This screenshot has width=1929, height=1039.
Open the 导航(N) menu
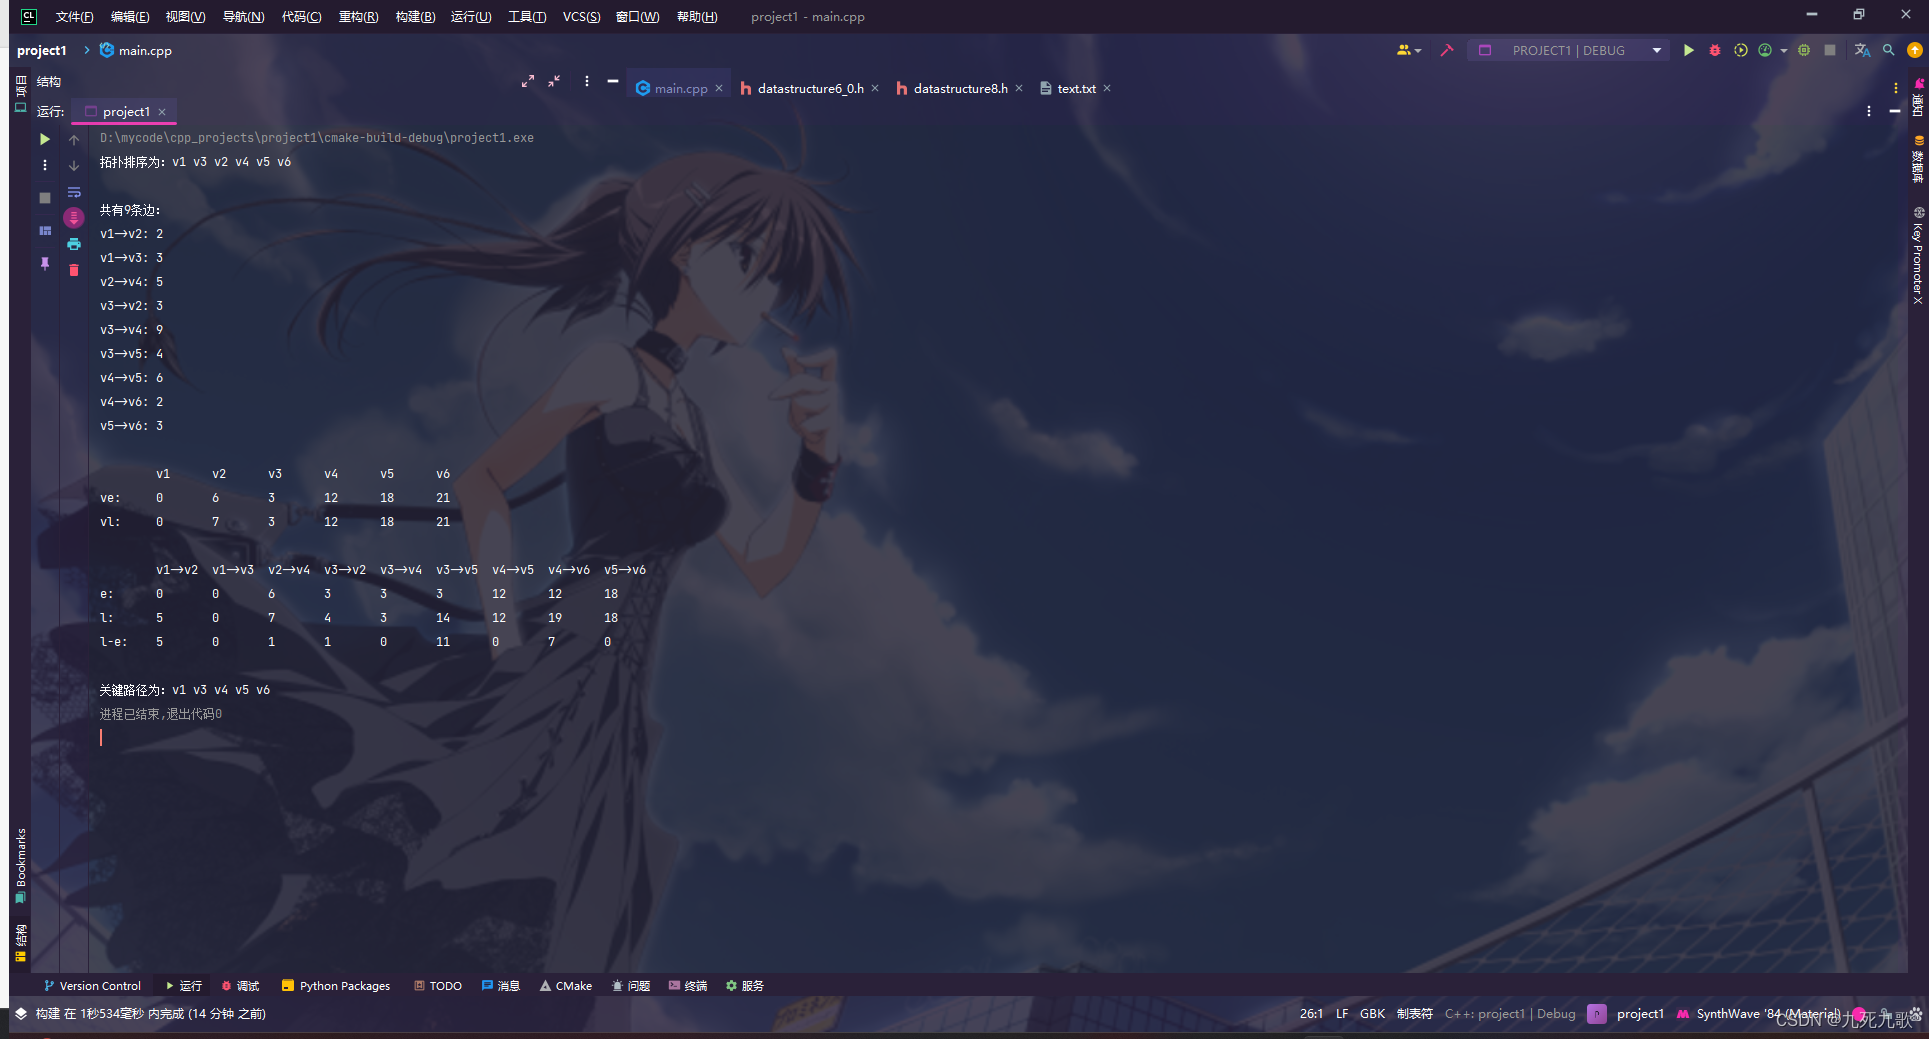[243, 16]
